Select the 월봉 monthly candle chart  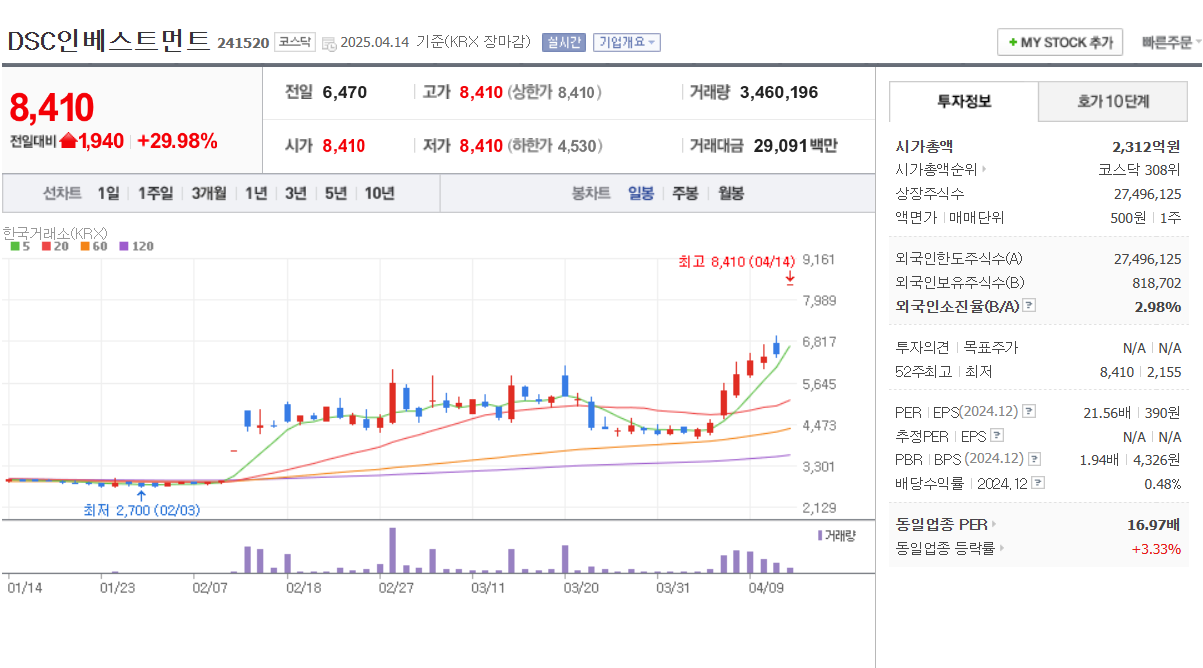click(731, 193)
